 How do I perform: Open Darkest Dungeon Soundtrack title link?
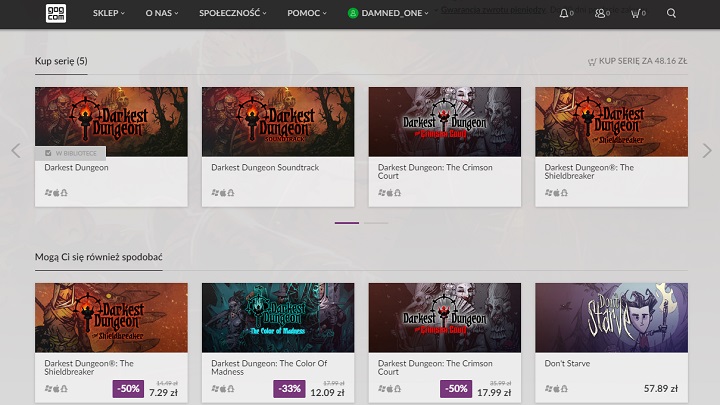(x=265, y=168)
